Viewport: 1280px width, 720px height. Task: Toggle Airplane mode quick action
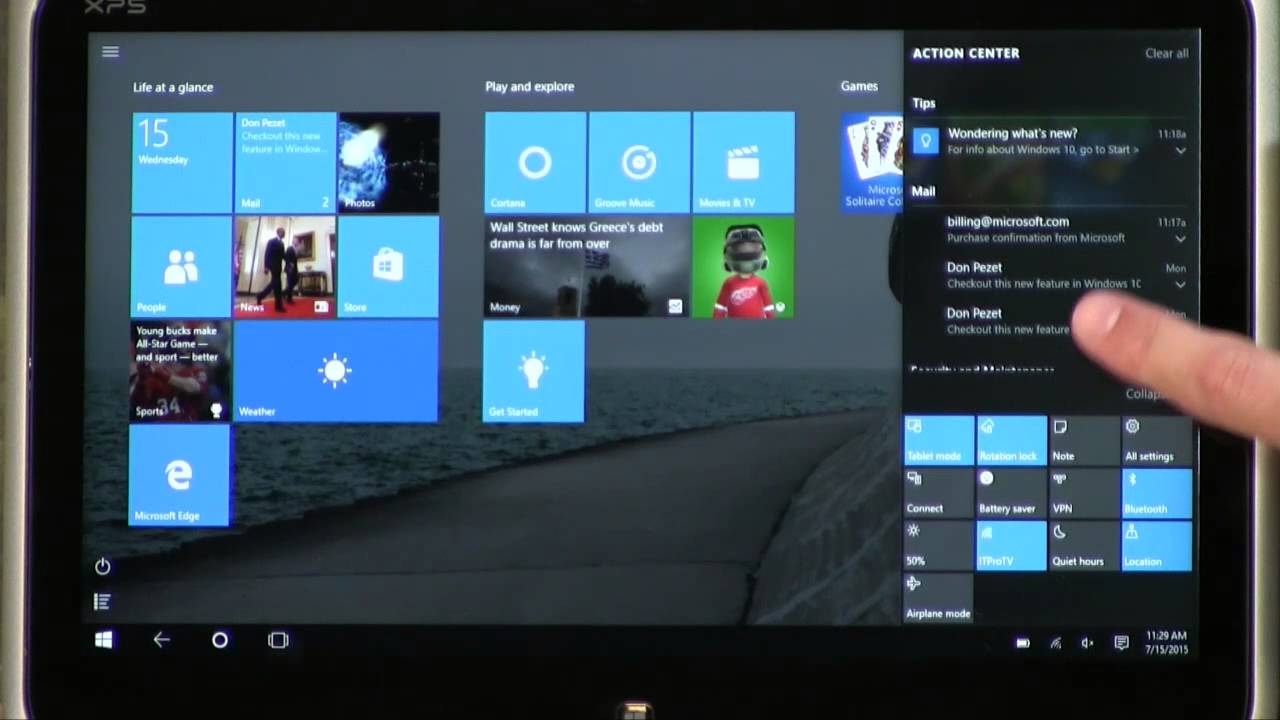pos(939,599)
